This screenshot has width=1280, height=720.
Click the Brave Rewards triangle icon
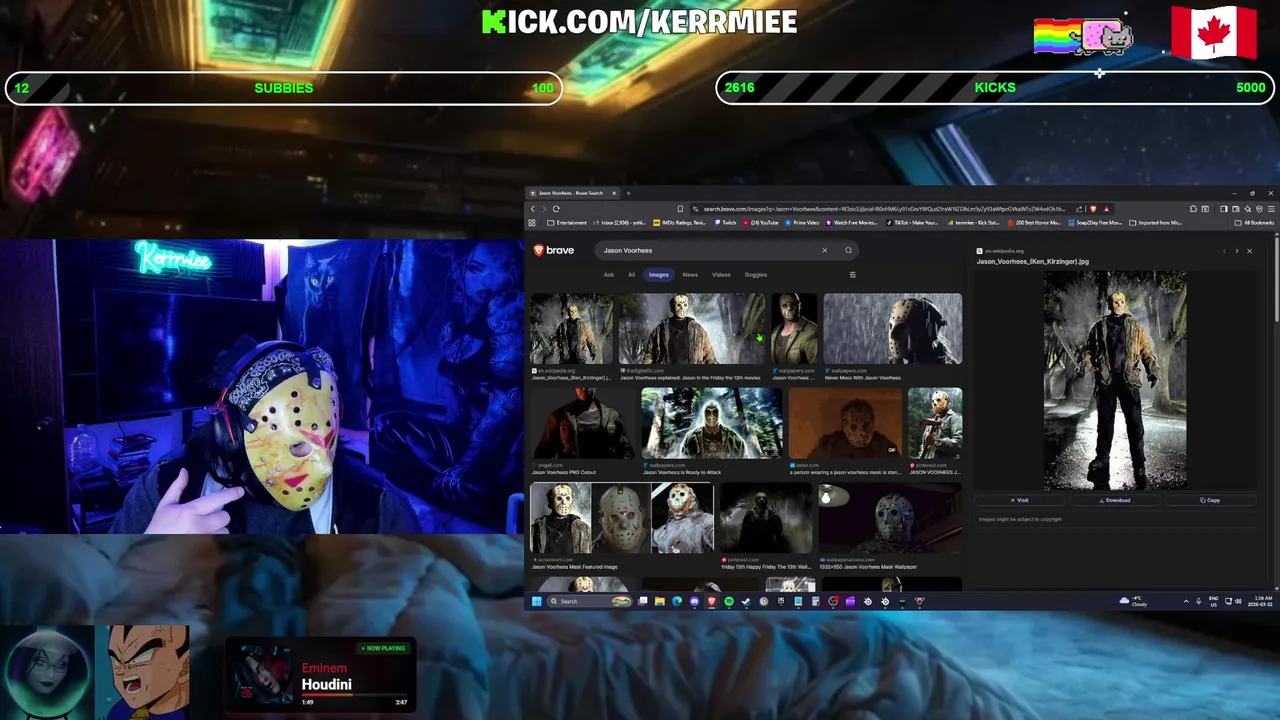[x=1106, y=209]
